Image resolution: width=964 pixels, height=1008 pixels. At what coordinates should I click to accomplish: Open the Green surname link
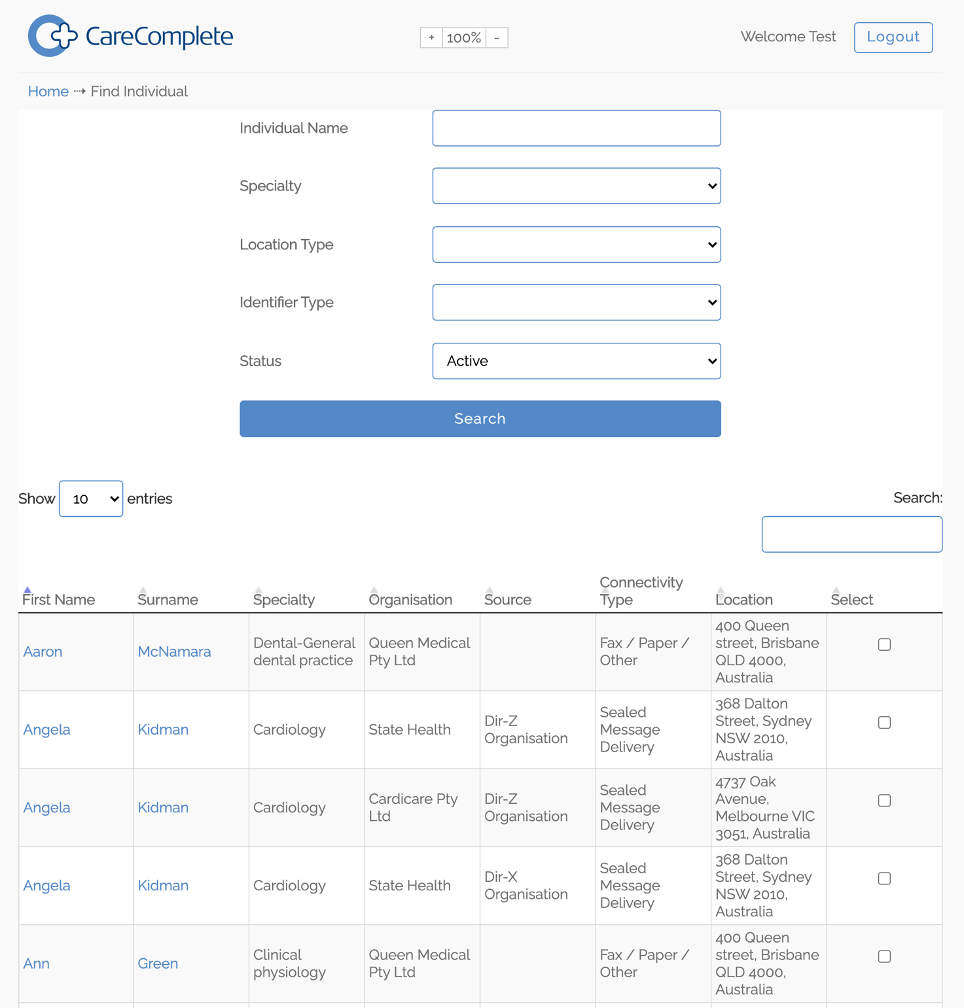click(x=157, y=964)
